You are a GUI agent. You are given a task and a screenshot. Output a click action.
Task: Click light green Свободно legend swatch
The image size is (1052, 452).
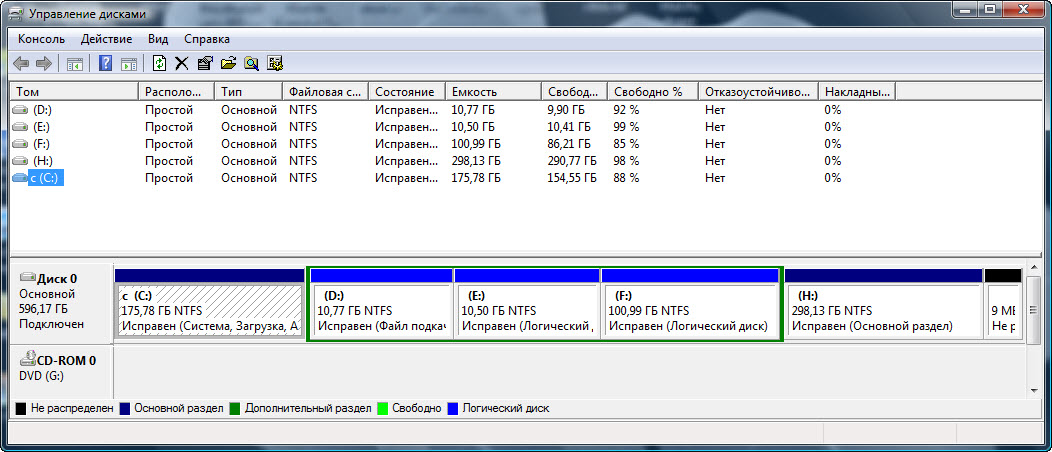coord(383,408)
